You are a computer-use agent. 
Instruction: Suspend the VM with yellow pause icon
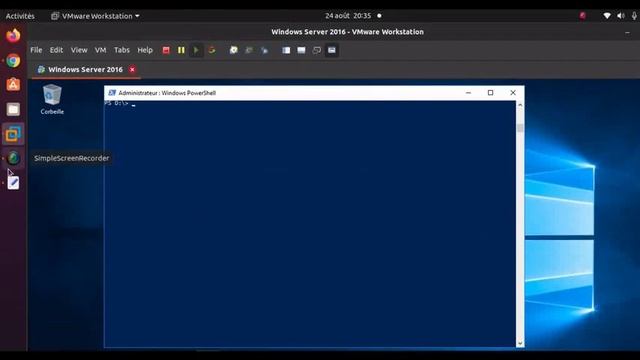[x=181, y=50]
